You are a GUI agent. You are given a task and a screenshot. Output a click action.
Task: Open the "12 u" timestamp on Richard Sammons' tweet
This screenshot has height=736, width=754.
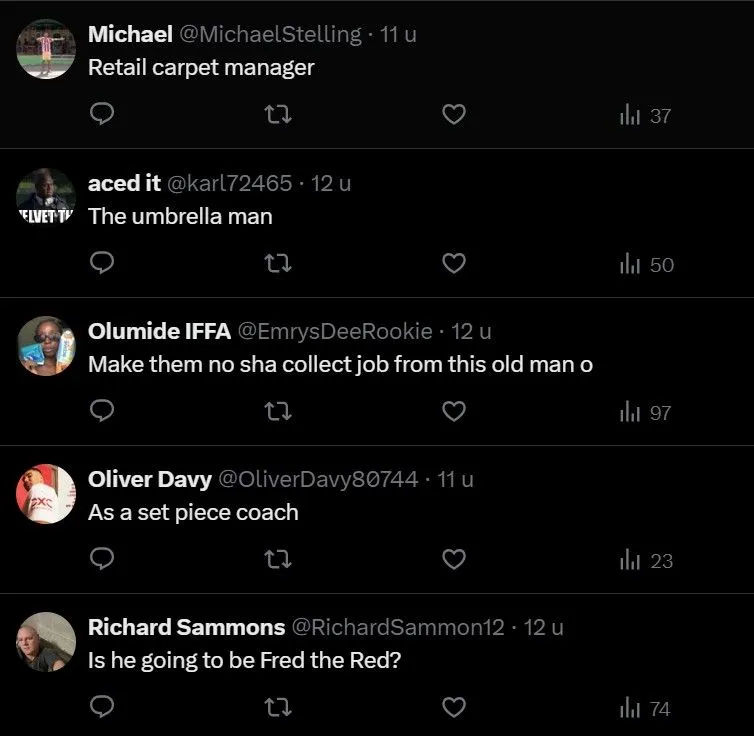(544, 627)
